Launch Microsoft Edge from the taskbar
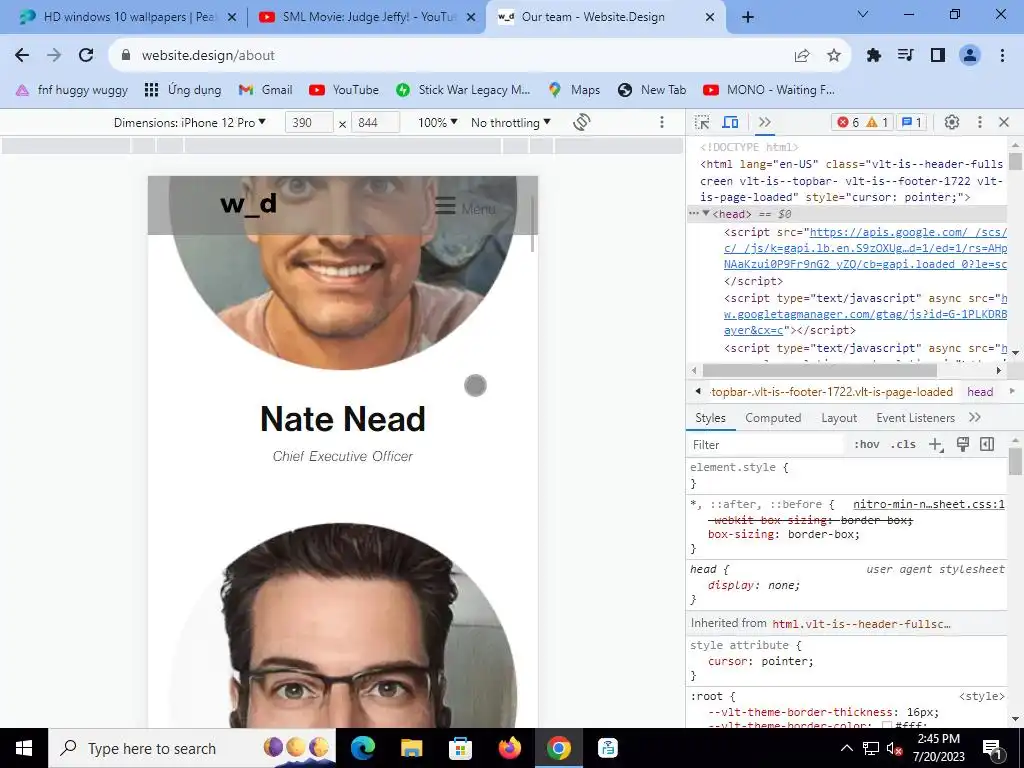 coord(363,748)
